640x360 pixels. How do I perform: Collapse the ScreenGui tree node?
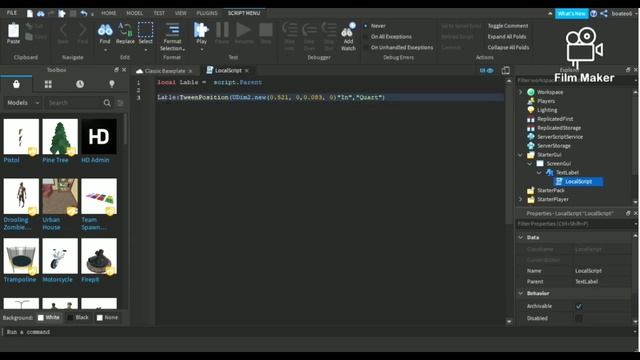click(x=530, y=164)
